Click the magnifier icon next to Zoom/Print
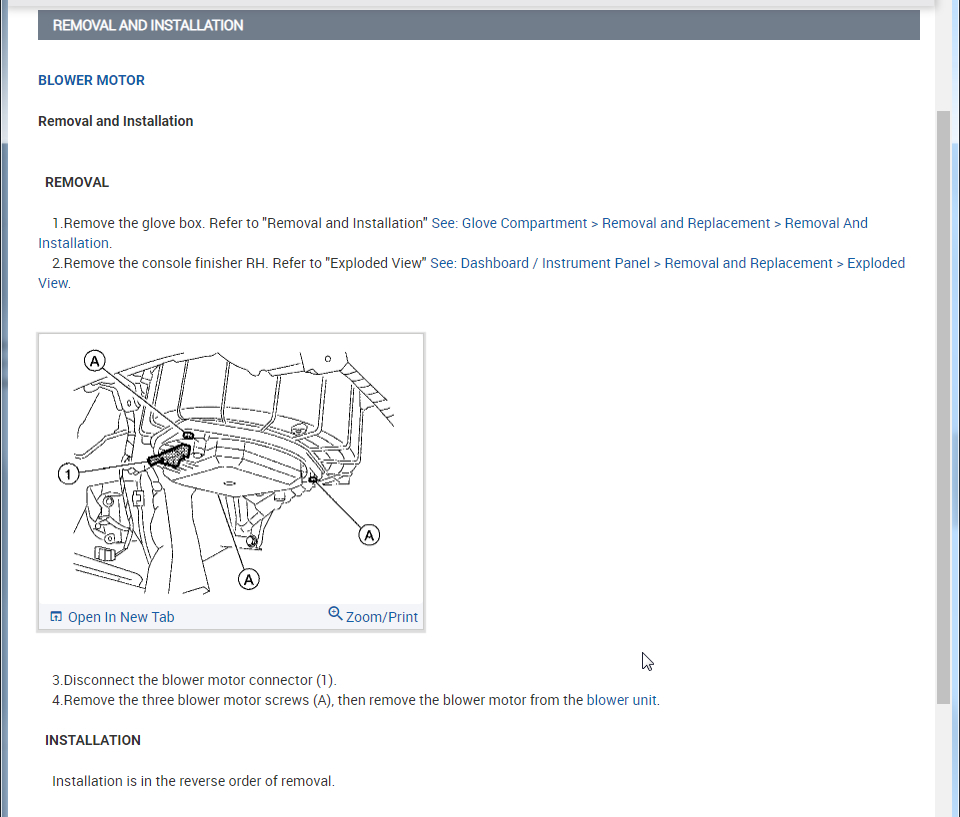The height and width of the screenshot is (817, 960). pos(335,613)
